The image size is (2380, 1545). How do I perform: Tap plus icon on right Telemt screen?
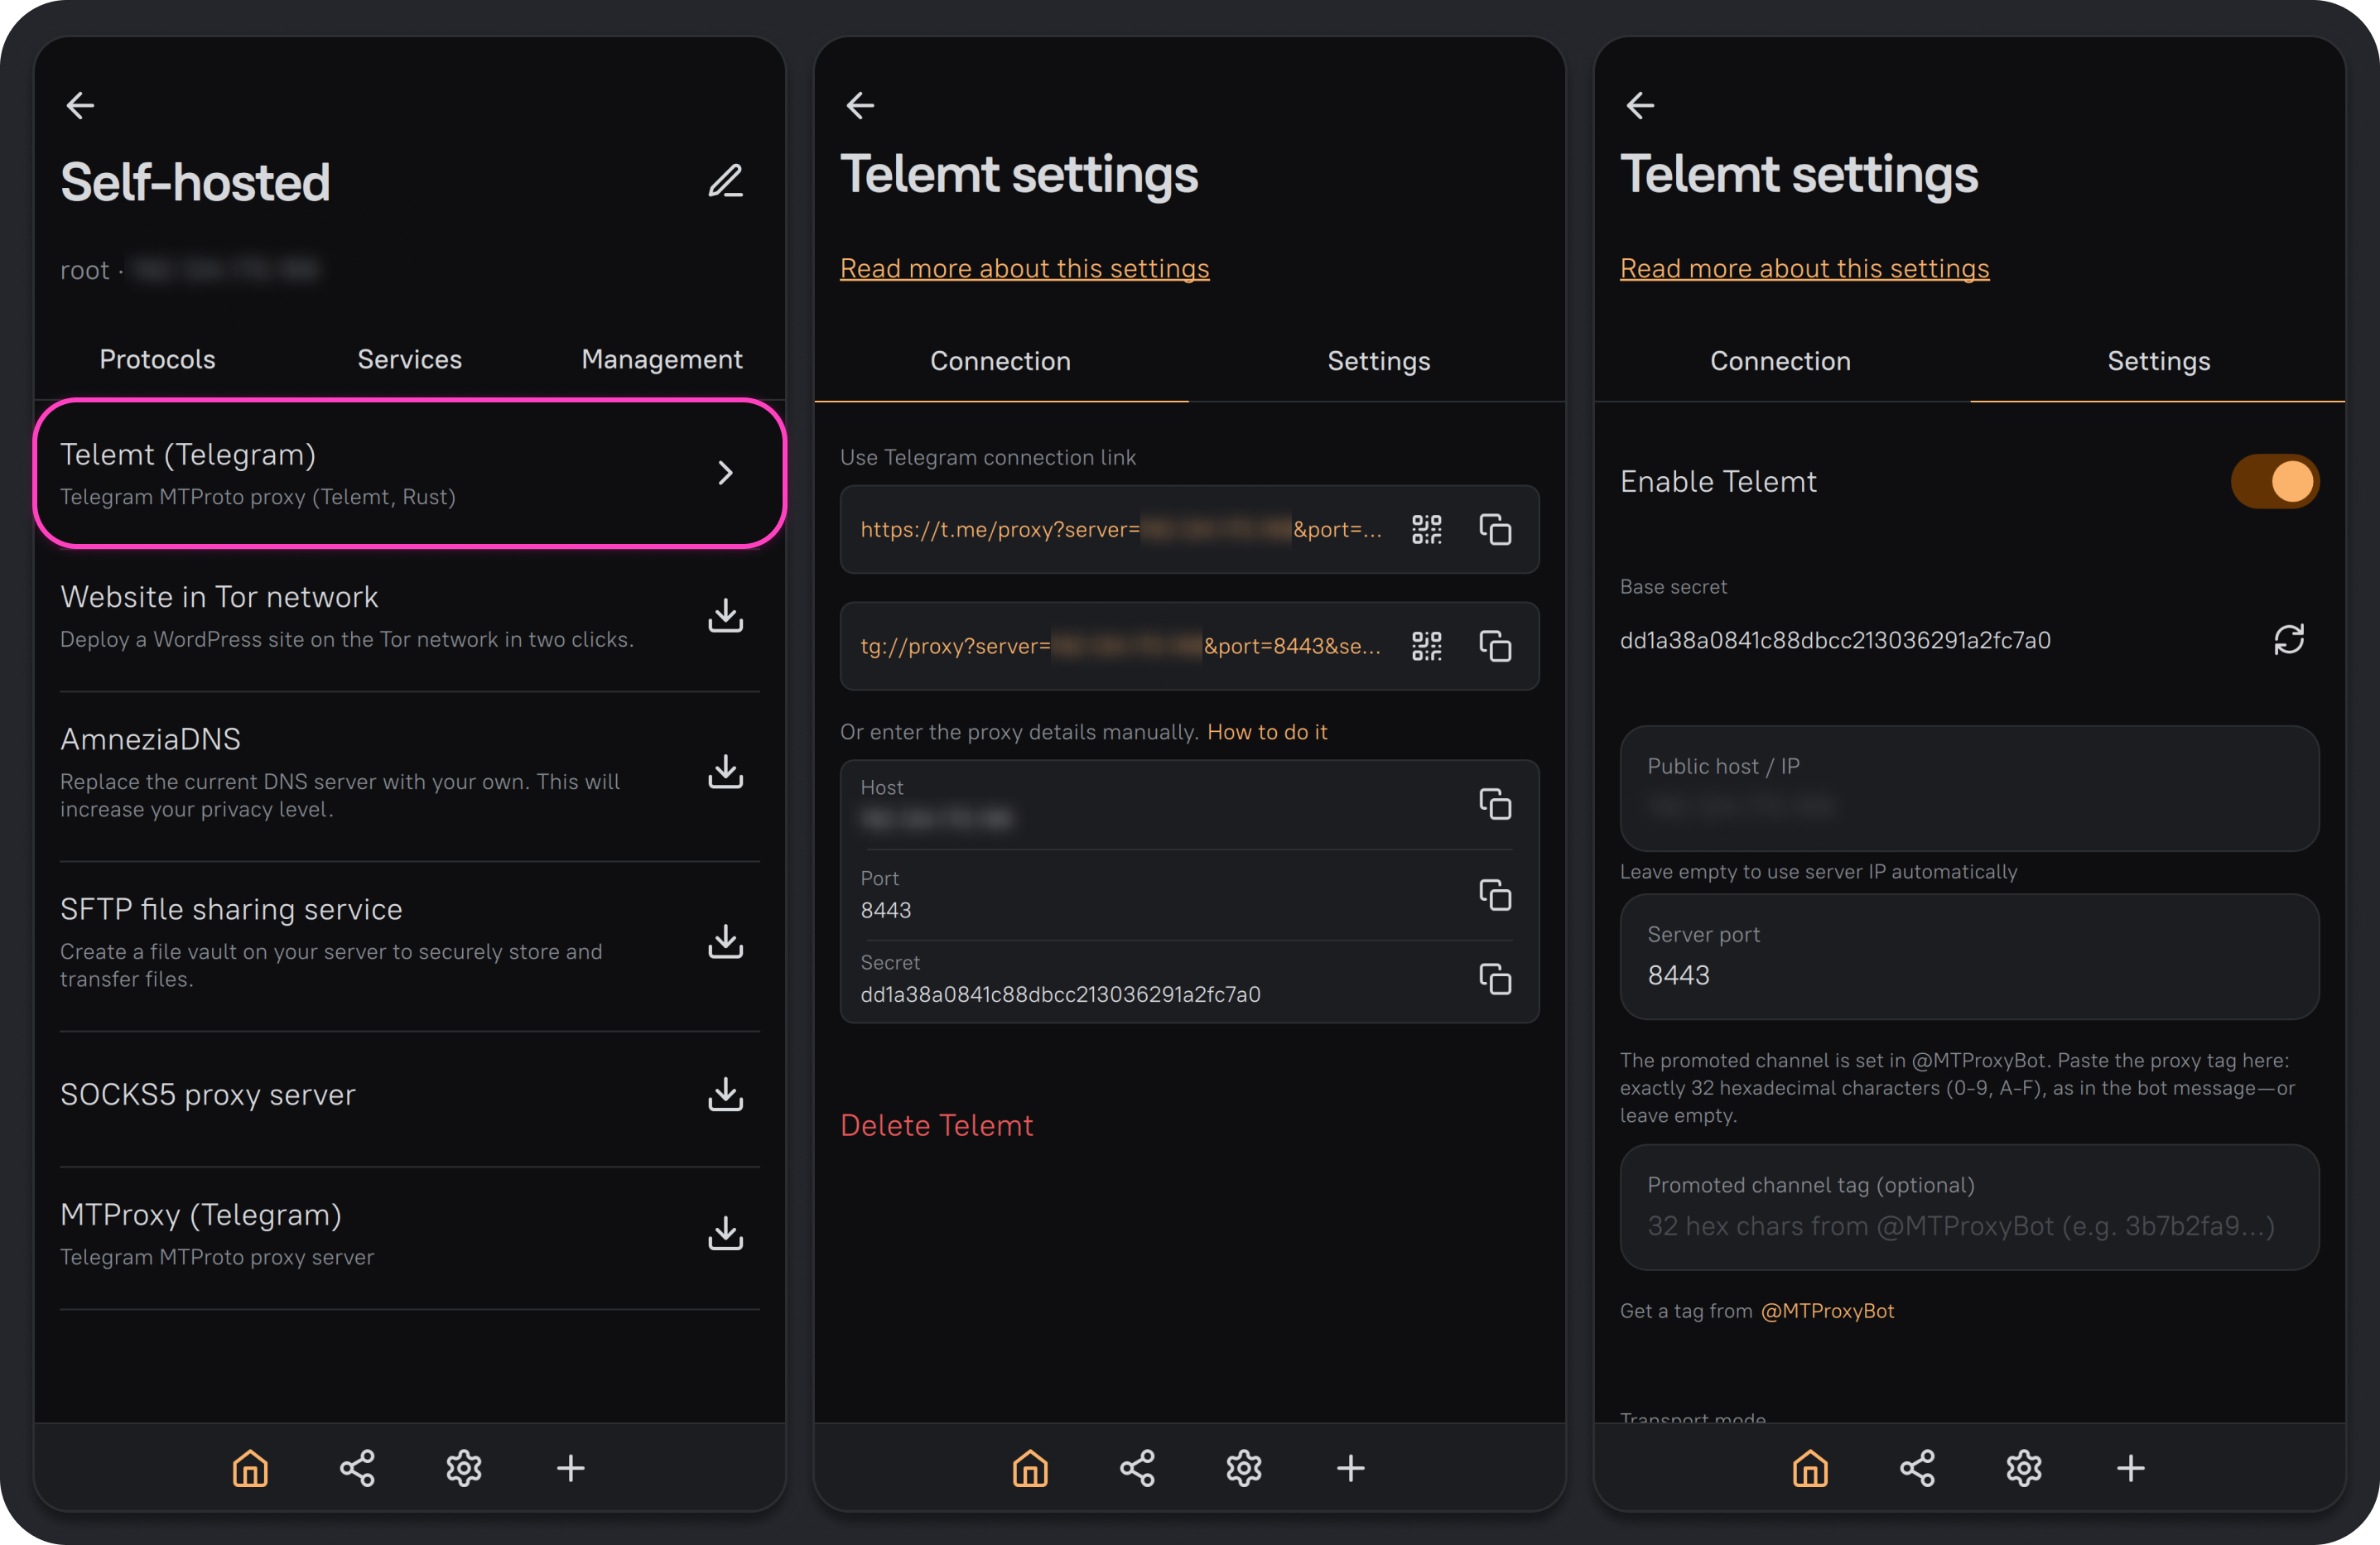coord(2131,1468)
